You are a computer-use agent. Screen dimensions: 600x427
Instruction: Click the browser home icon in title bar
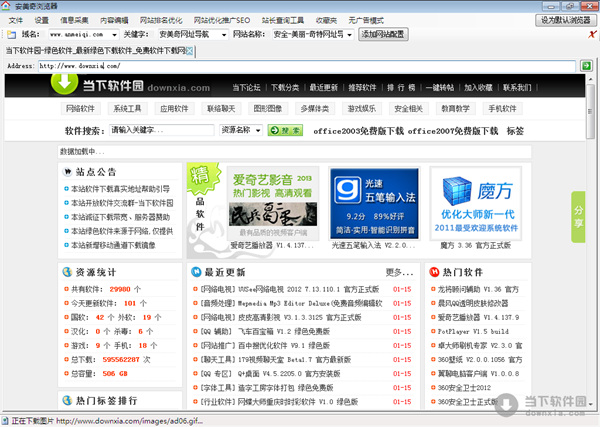click(6, 6)
